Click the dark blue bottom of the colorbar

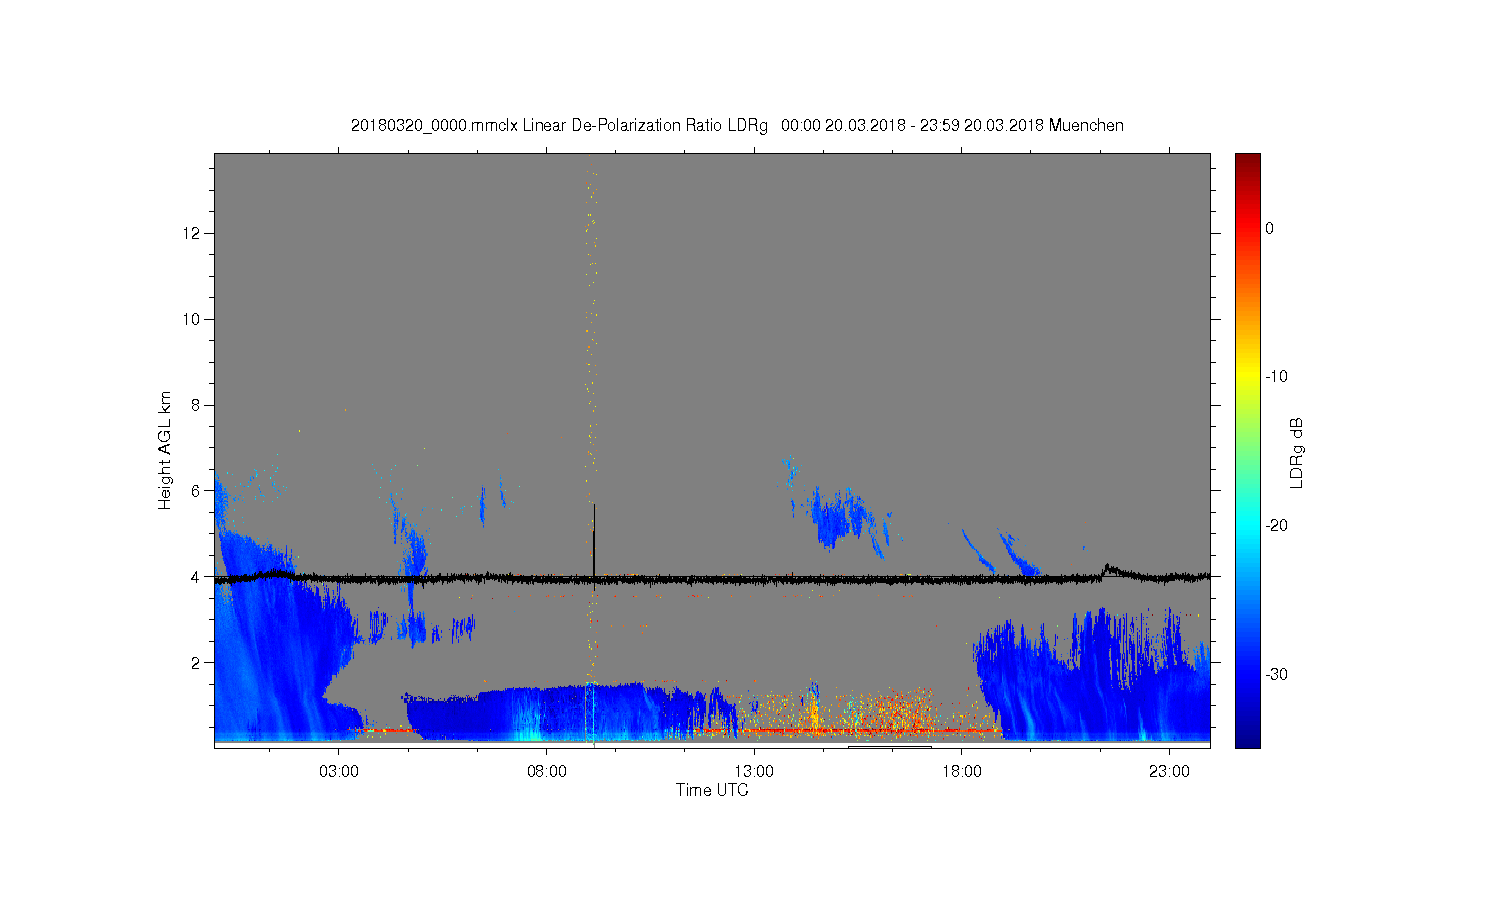(1247, 738)
